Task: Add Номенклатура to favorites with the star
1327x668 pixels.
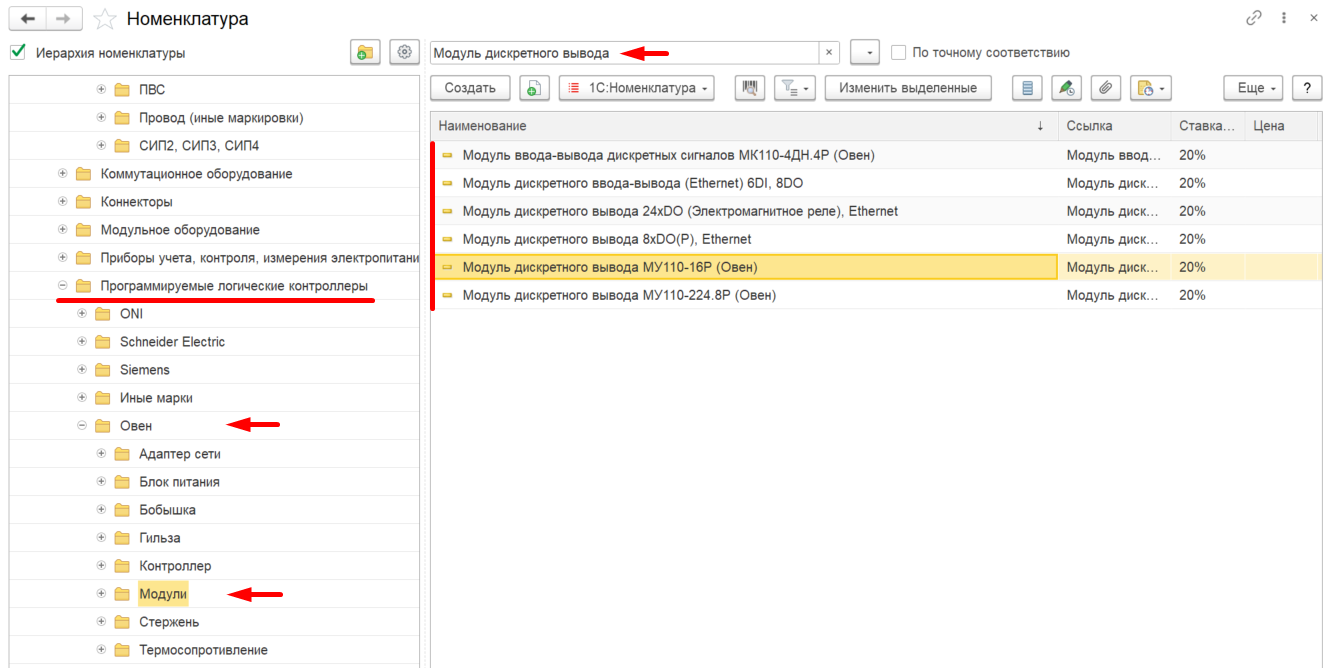Action: (105, 18)
